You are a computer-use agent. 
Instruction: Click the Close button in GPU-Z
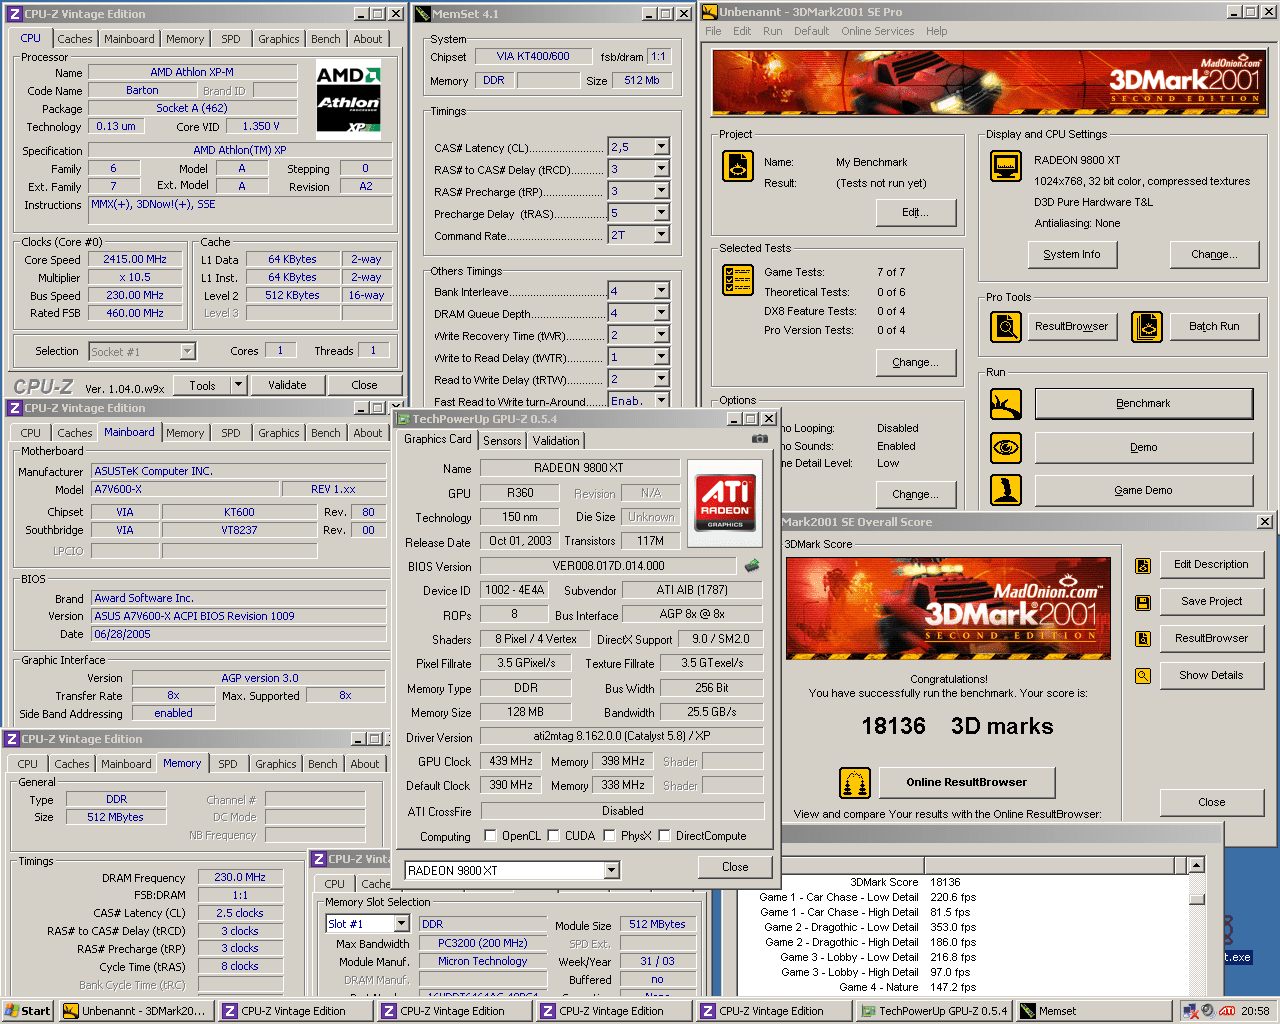pyautogui.click(x=735, y=867)
